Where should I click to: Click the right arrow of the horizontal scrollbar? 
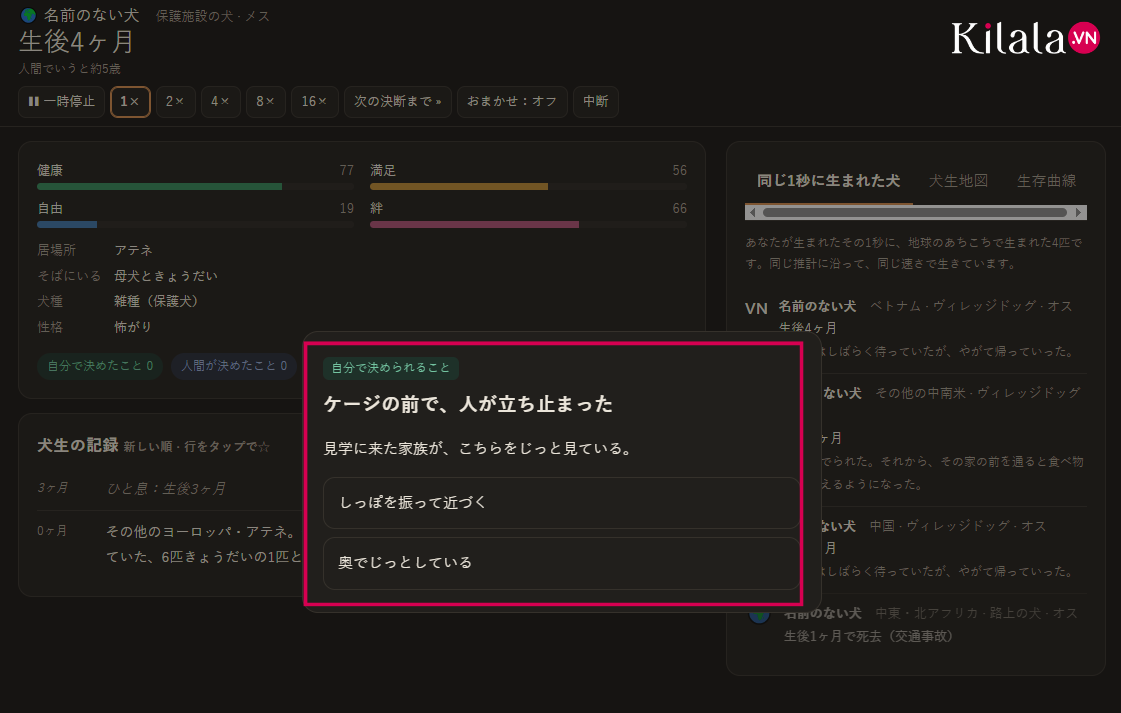1079,212
